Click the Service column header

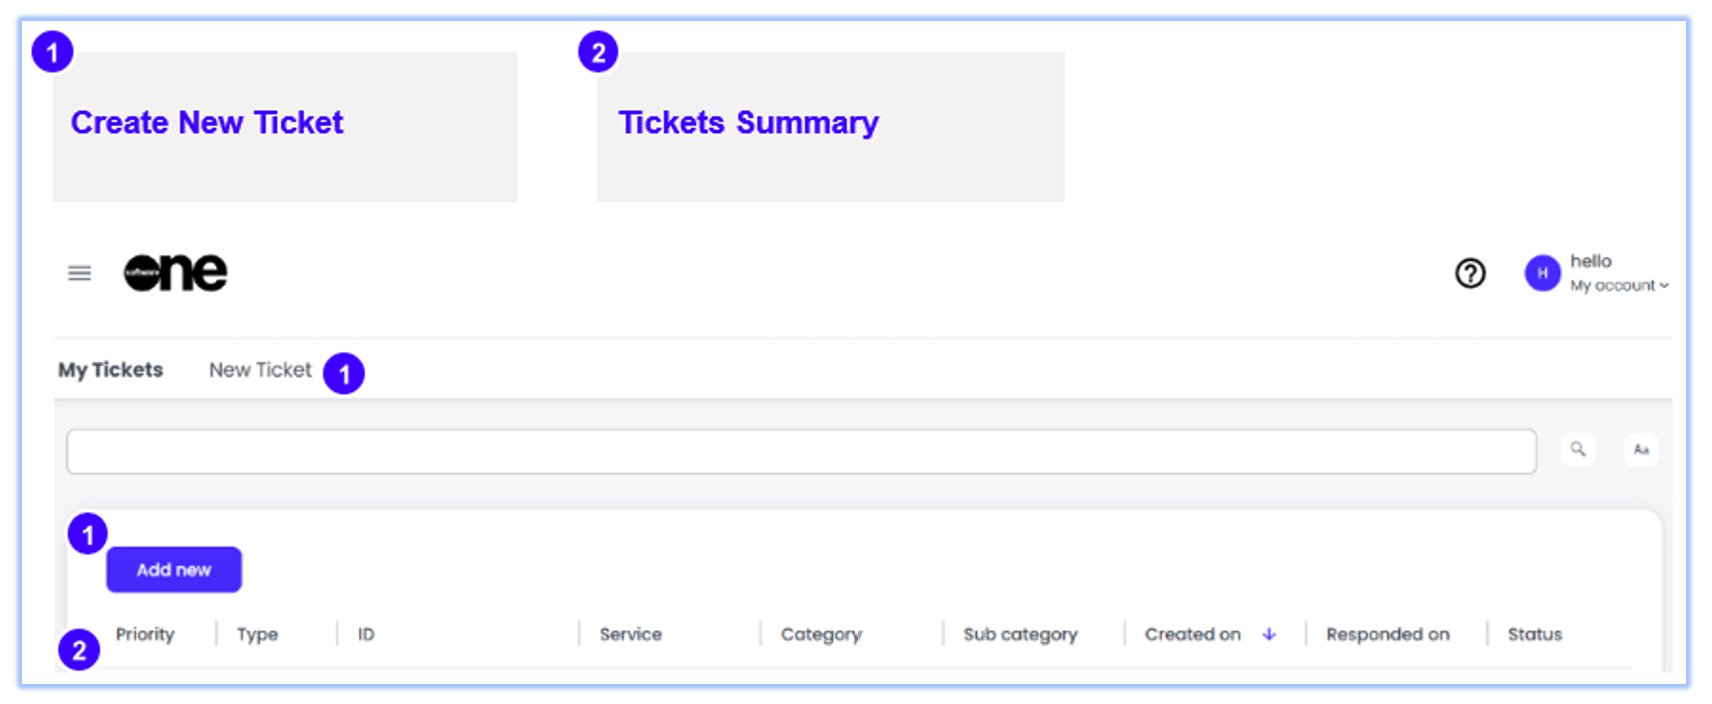(630, 634)
